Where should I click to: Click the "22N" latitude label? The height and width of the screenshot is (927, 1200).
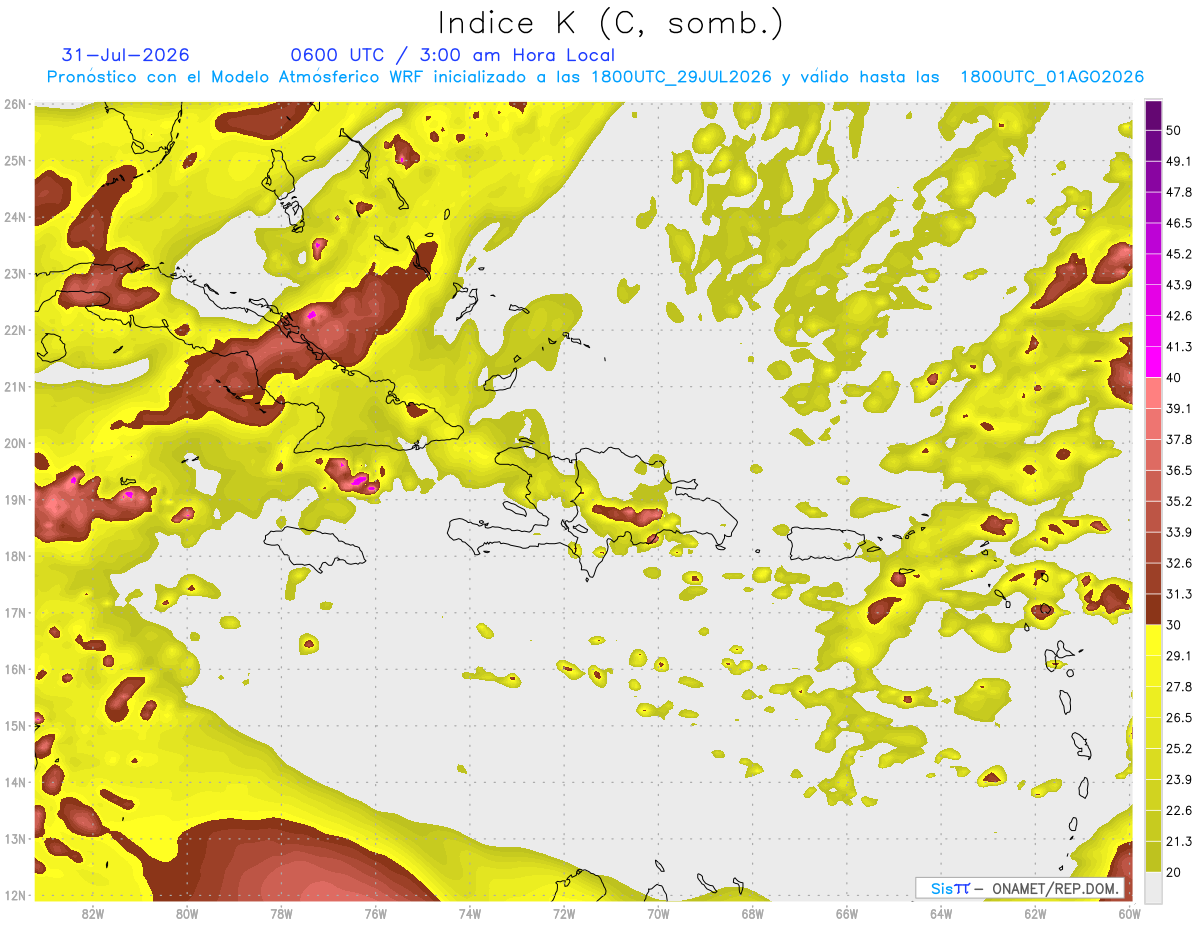coord(14,330)
